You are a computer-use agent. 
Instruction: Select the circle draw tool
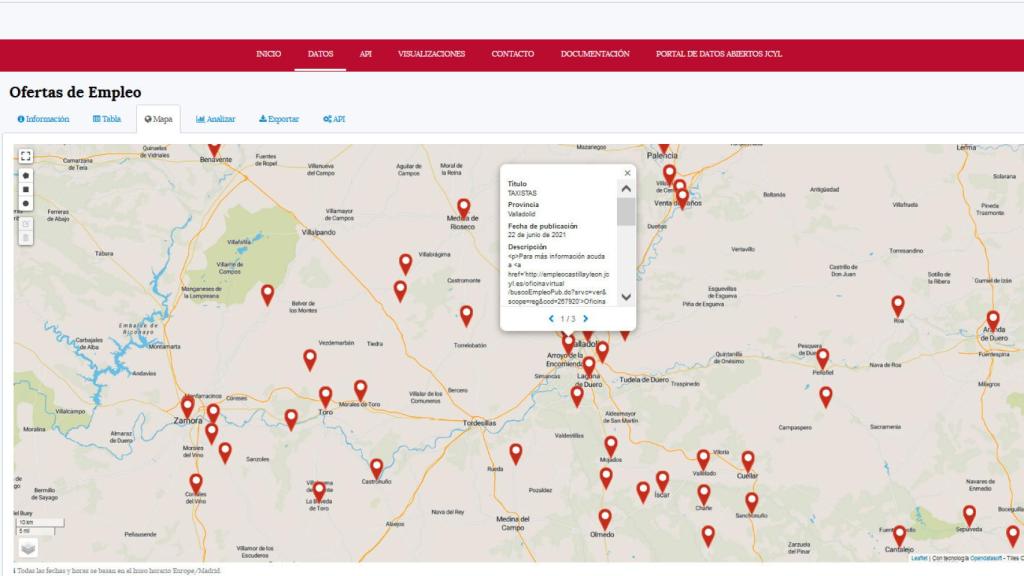[x=26, y=204]
